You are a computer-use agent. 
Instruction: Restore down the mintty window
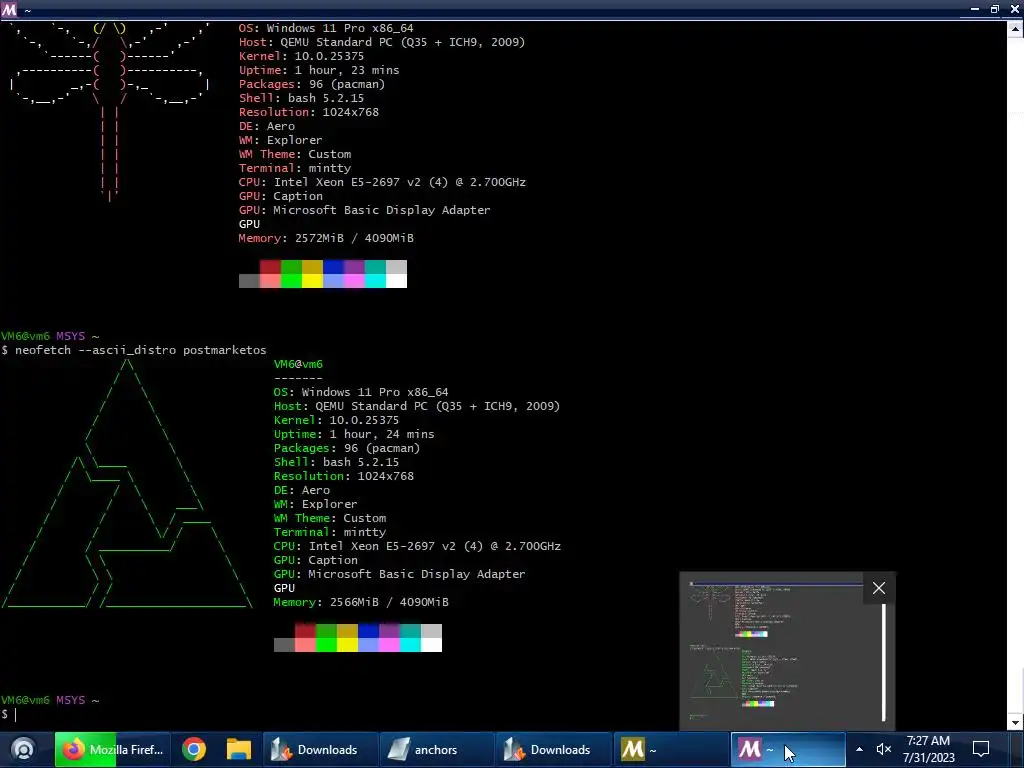(x=995, y=9)
